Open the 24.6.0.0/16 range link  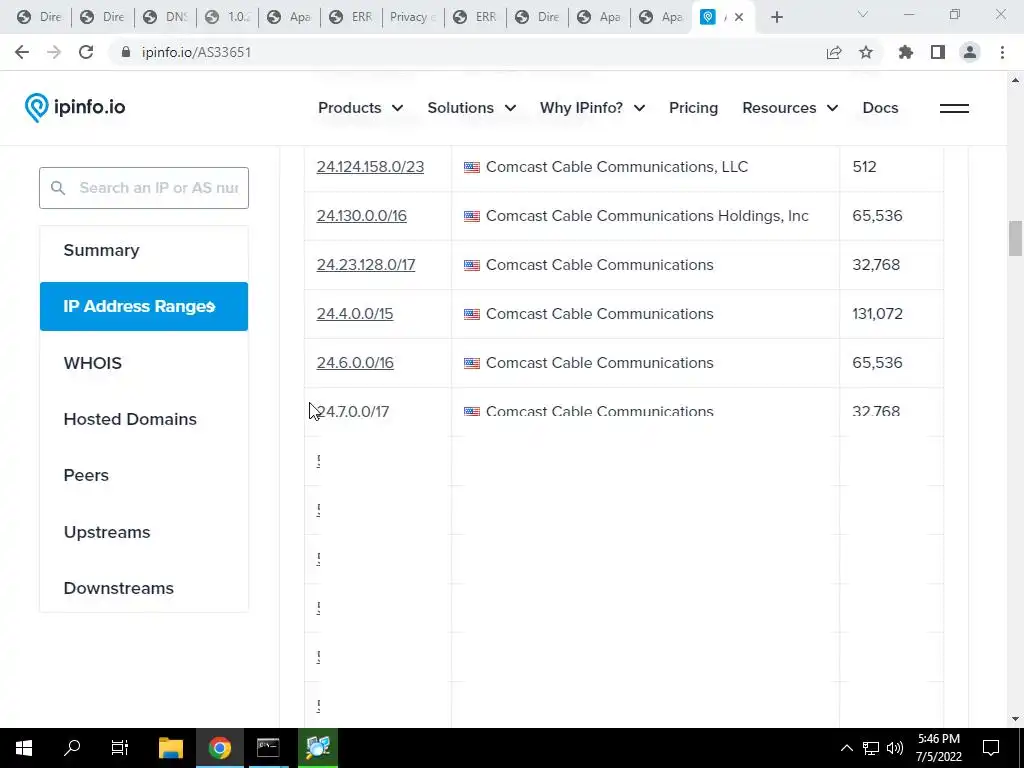point(355,363)
